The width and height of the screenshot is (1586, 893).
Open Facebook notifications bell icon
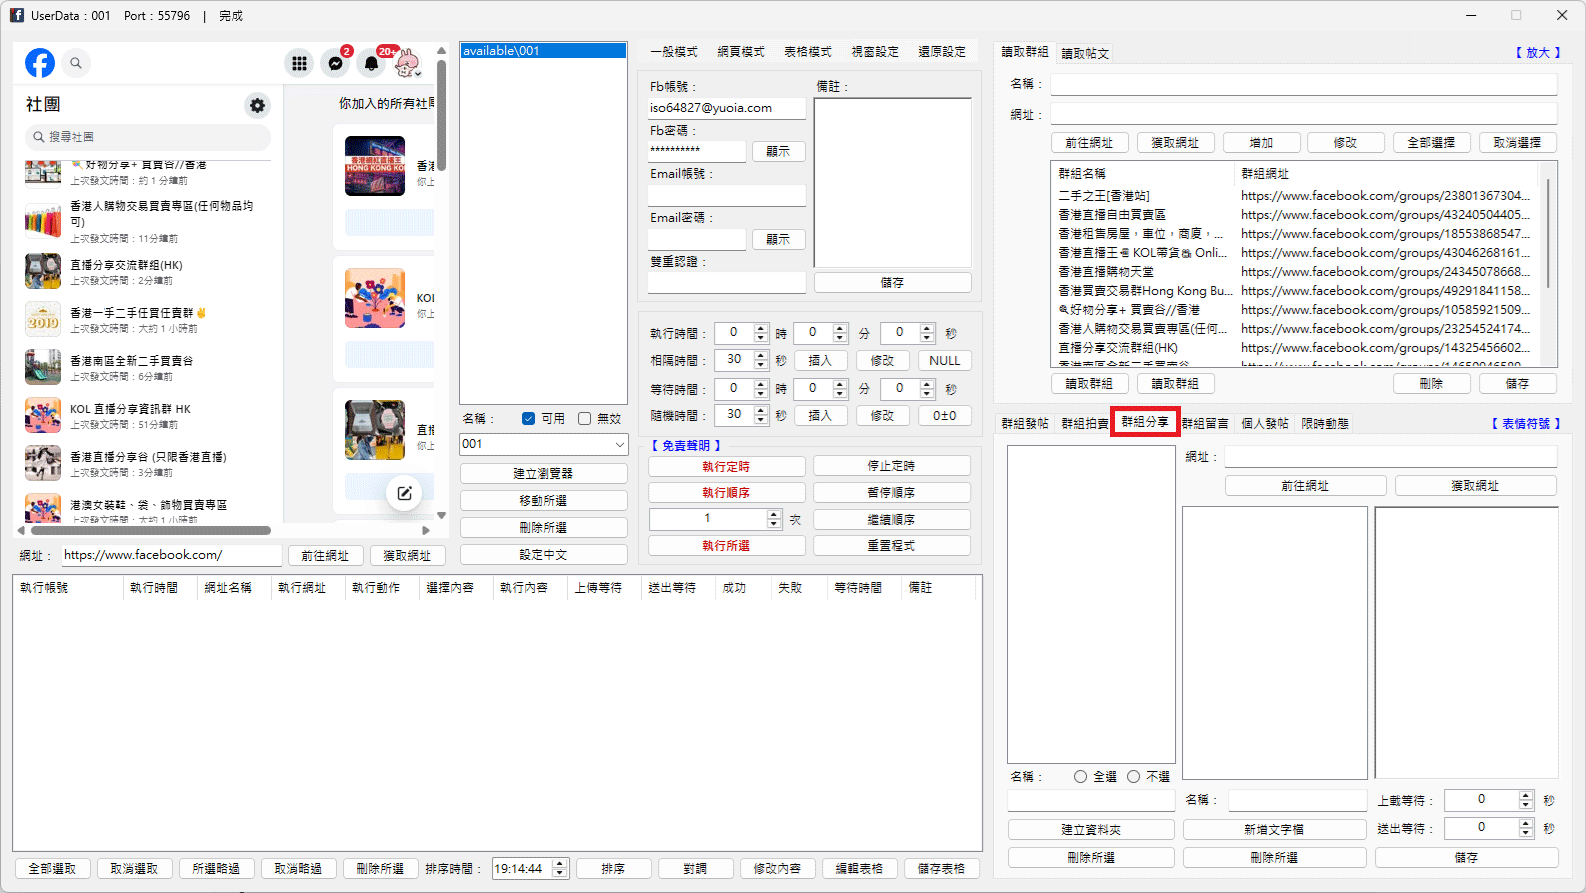(372, 63)
